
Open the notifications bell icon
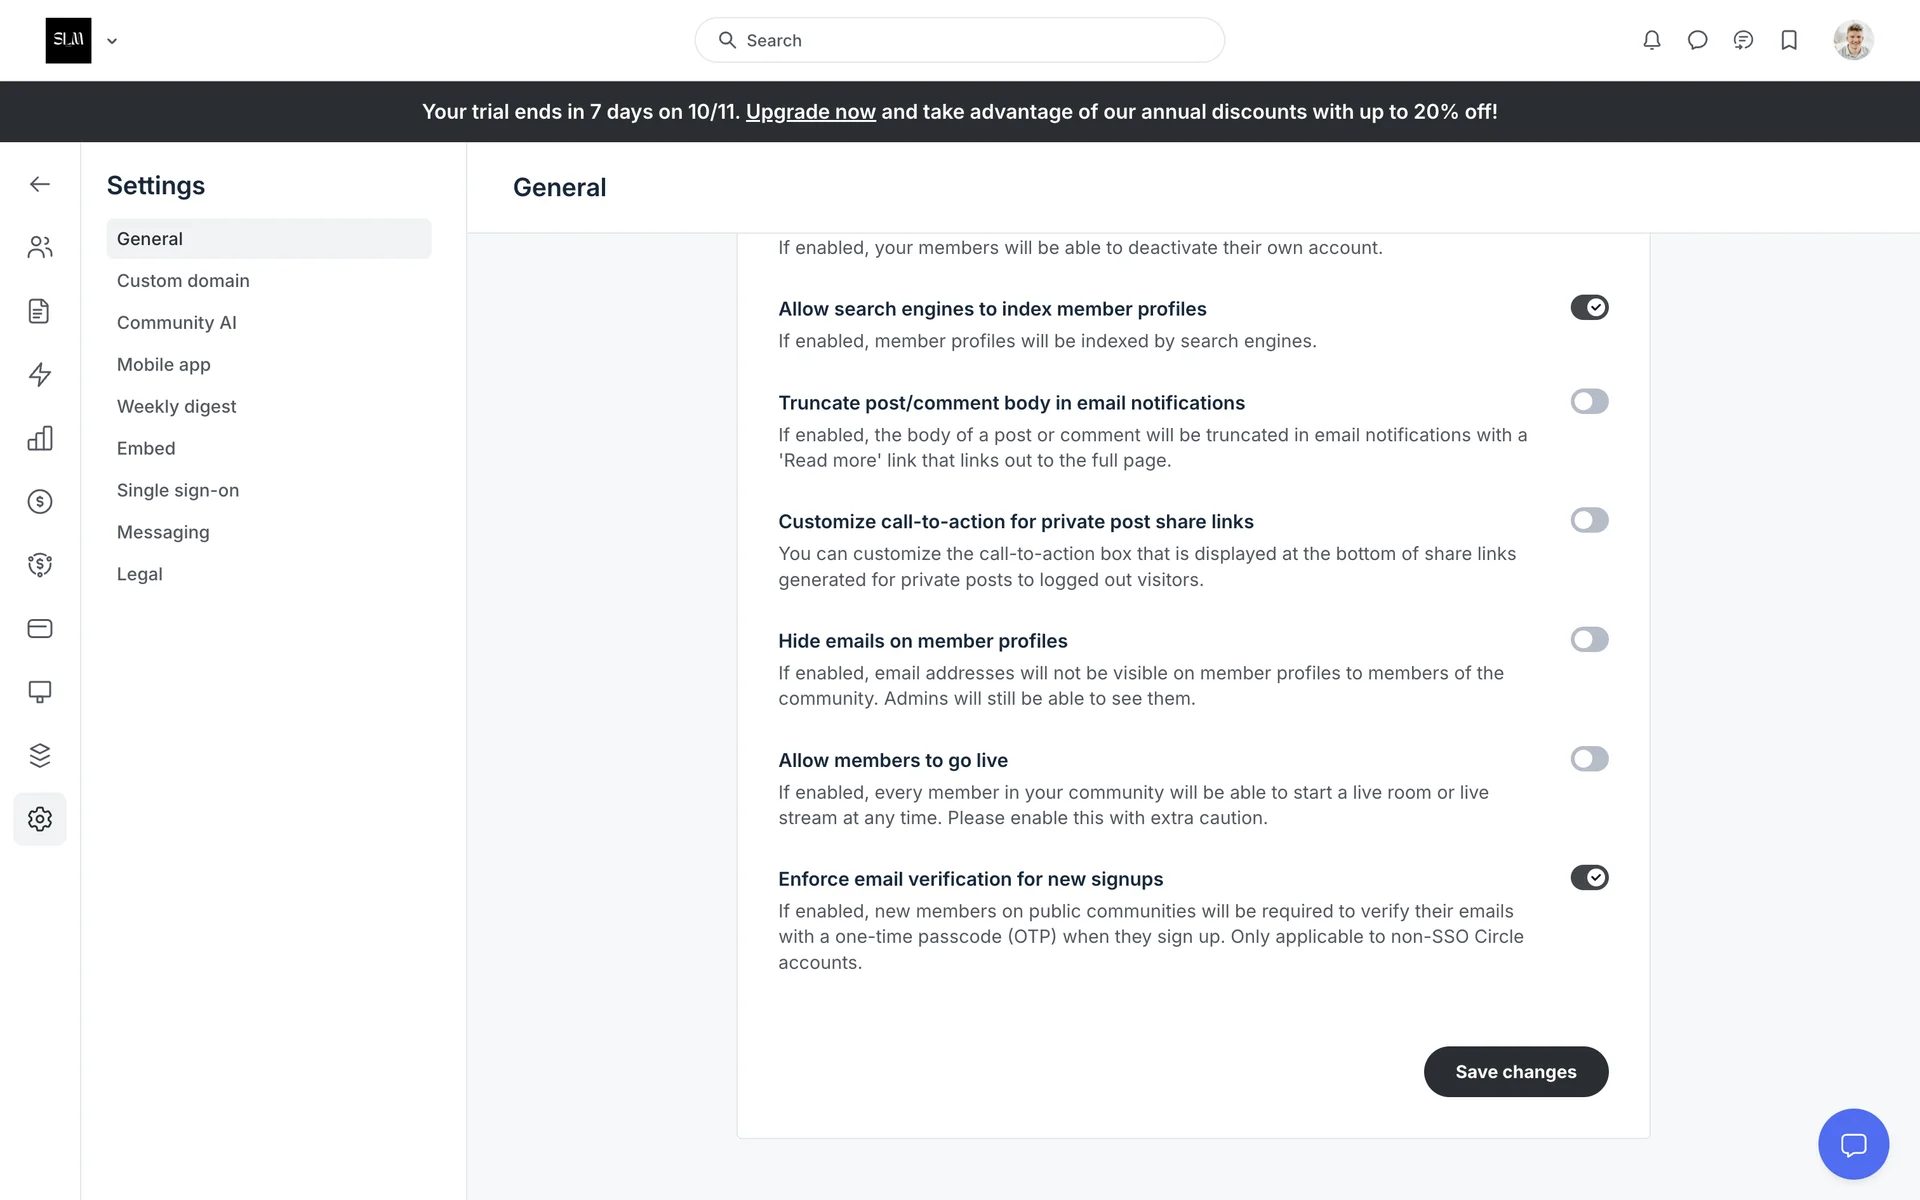1652,40
